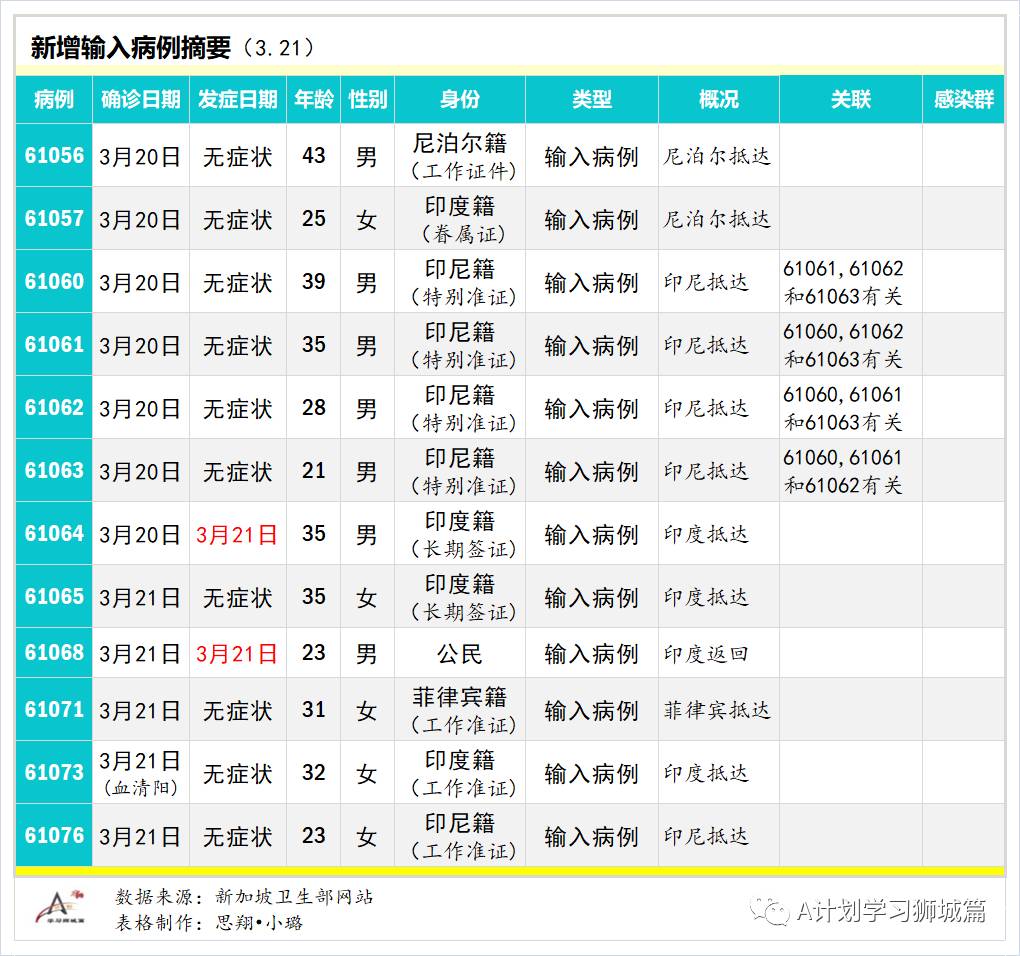Screen dimensions: 1020x956
Task: Select case number 61076
Action: pyautogui.click(x=52, y=835)
